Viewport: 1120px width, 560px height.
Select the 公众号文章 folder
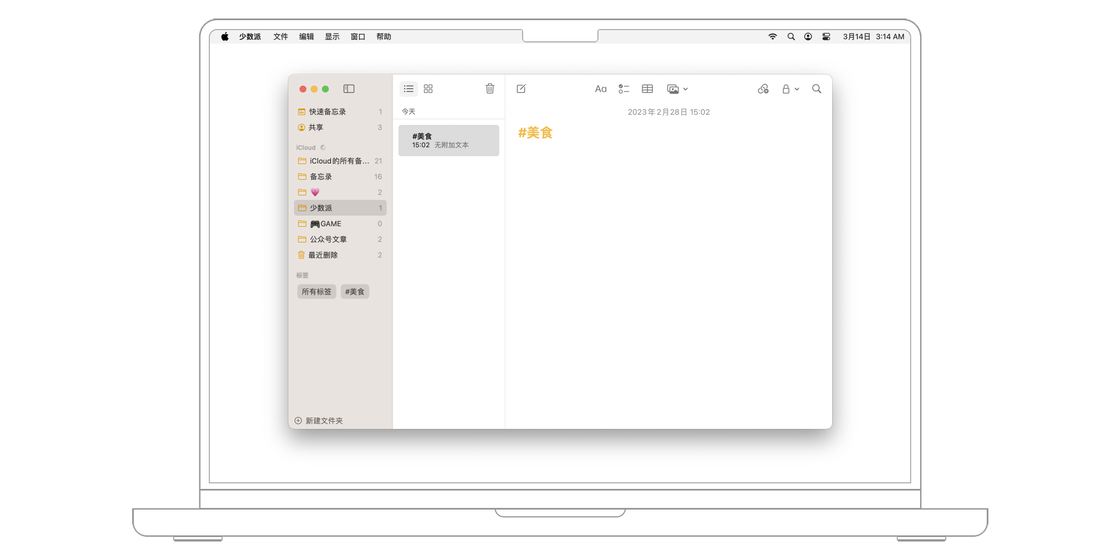click(x=340, y=239)
